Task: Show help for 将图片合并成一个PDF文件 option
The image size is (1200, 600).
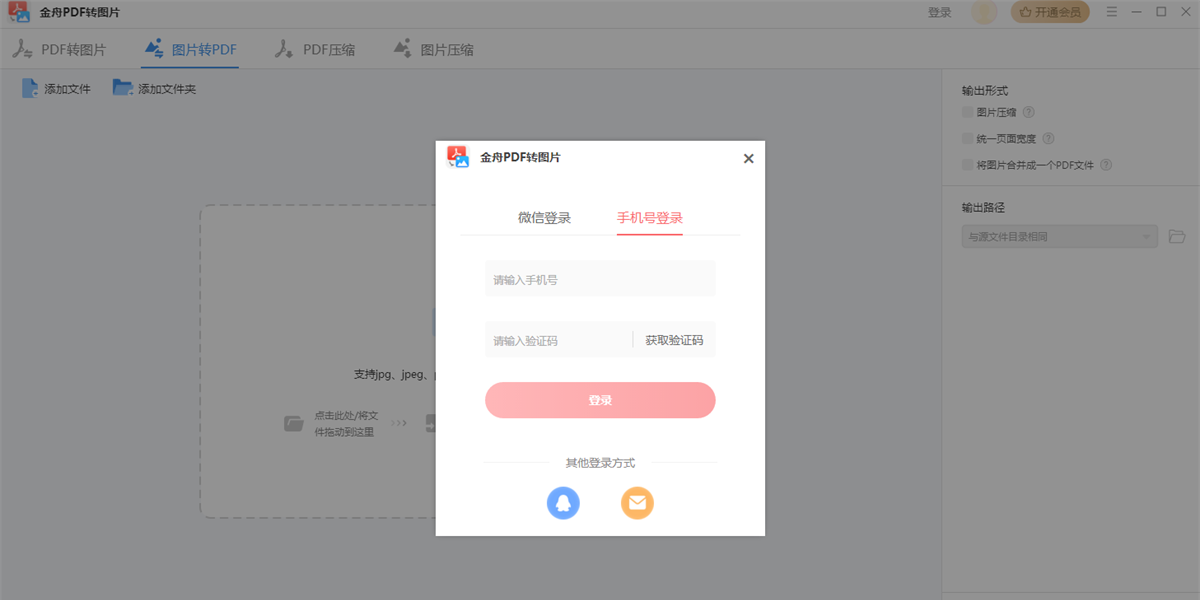Action: (x=1106, y=165)
